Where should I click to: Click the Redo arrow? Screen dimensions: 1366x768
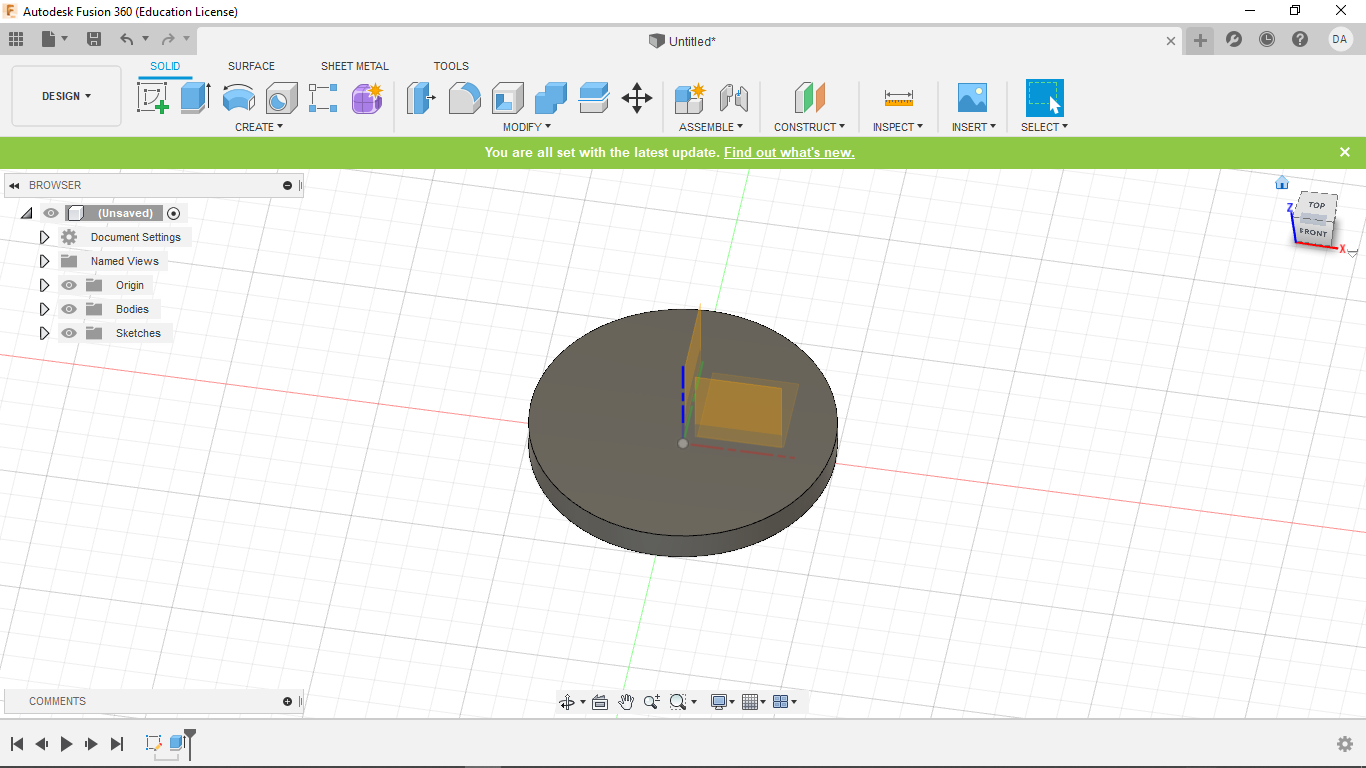pyautogui.click(x=168, y=39)
